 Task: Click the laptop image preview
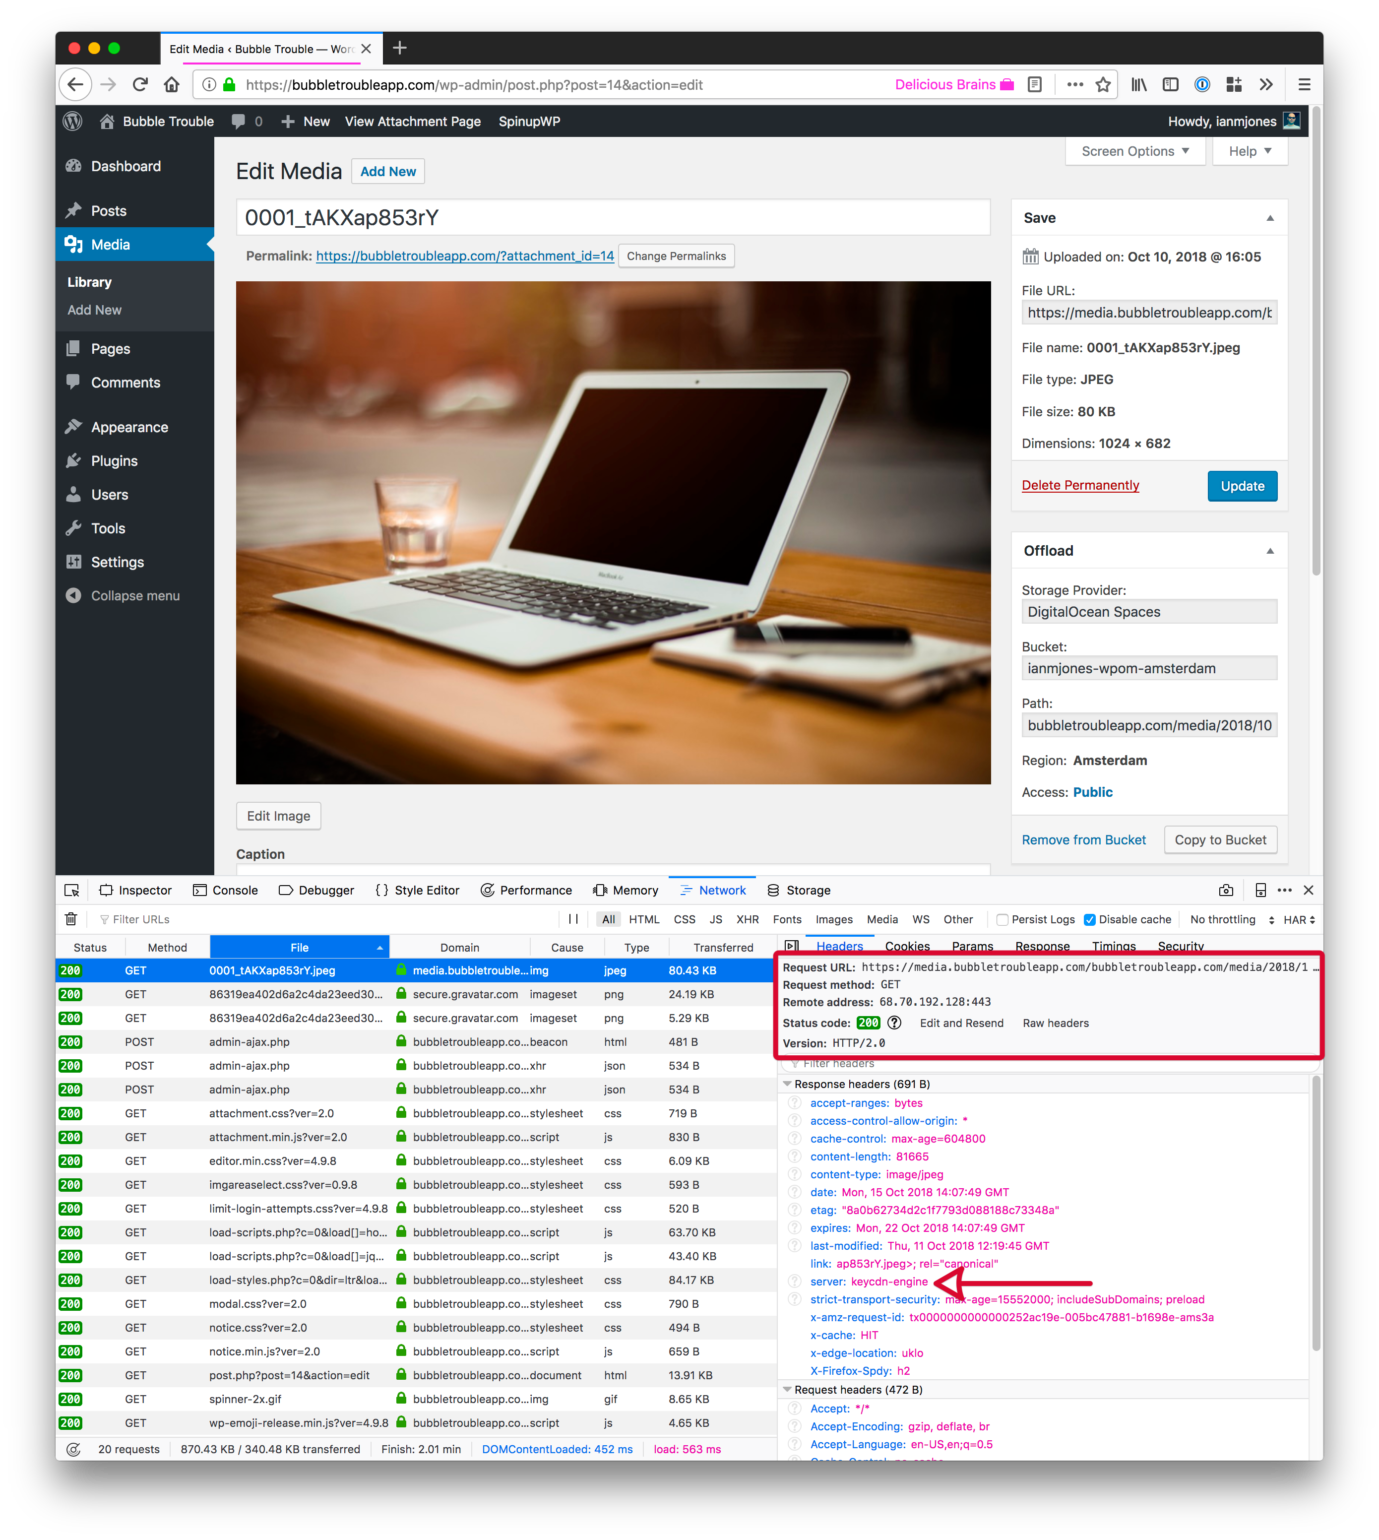click(613, 532)
